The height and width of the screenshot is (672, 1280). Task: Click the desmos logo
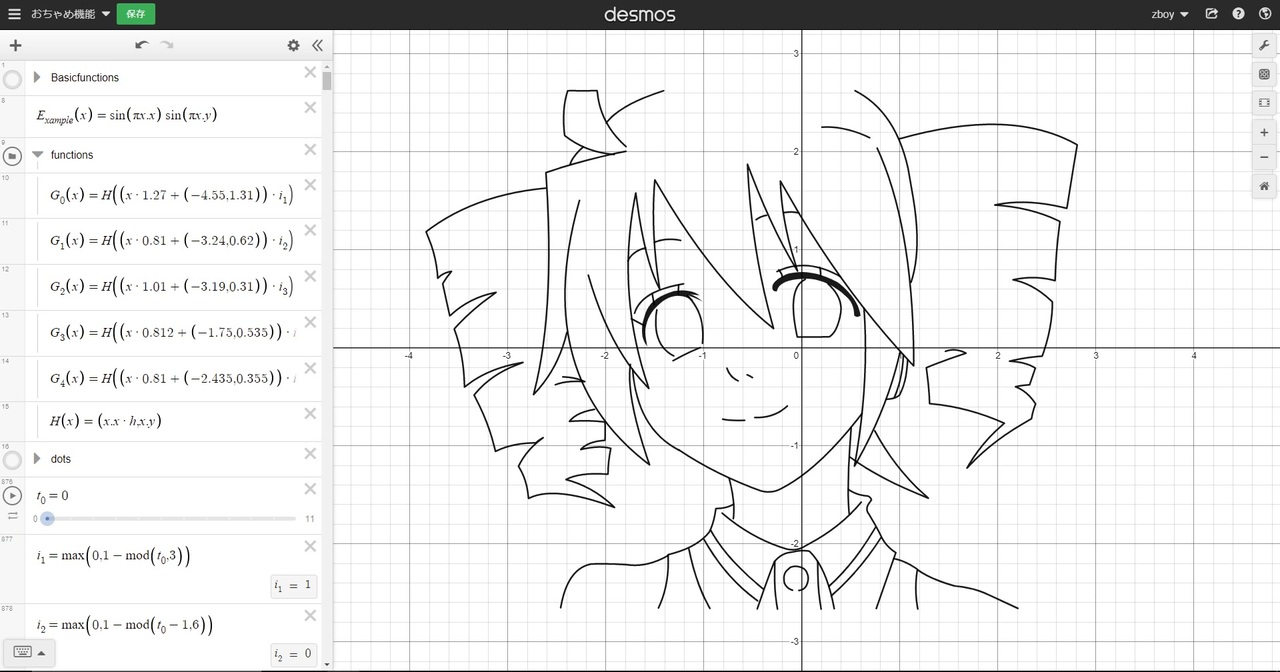click(640, 14)
